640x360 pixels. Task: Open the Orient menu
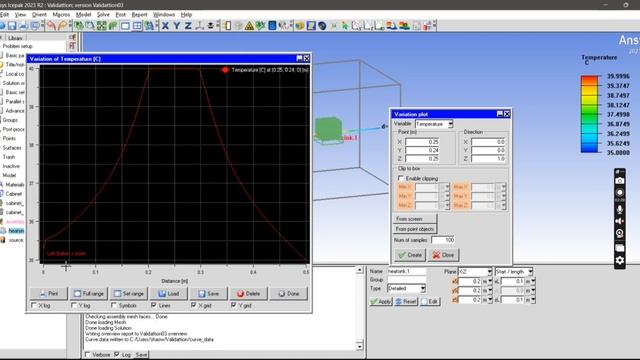click(39, 14)
